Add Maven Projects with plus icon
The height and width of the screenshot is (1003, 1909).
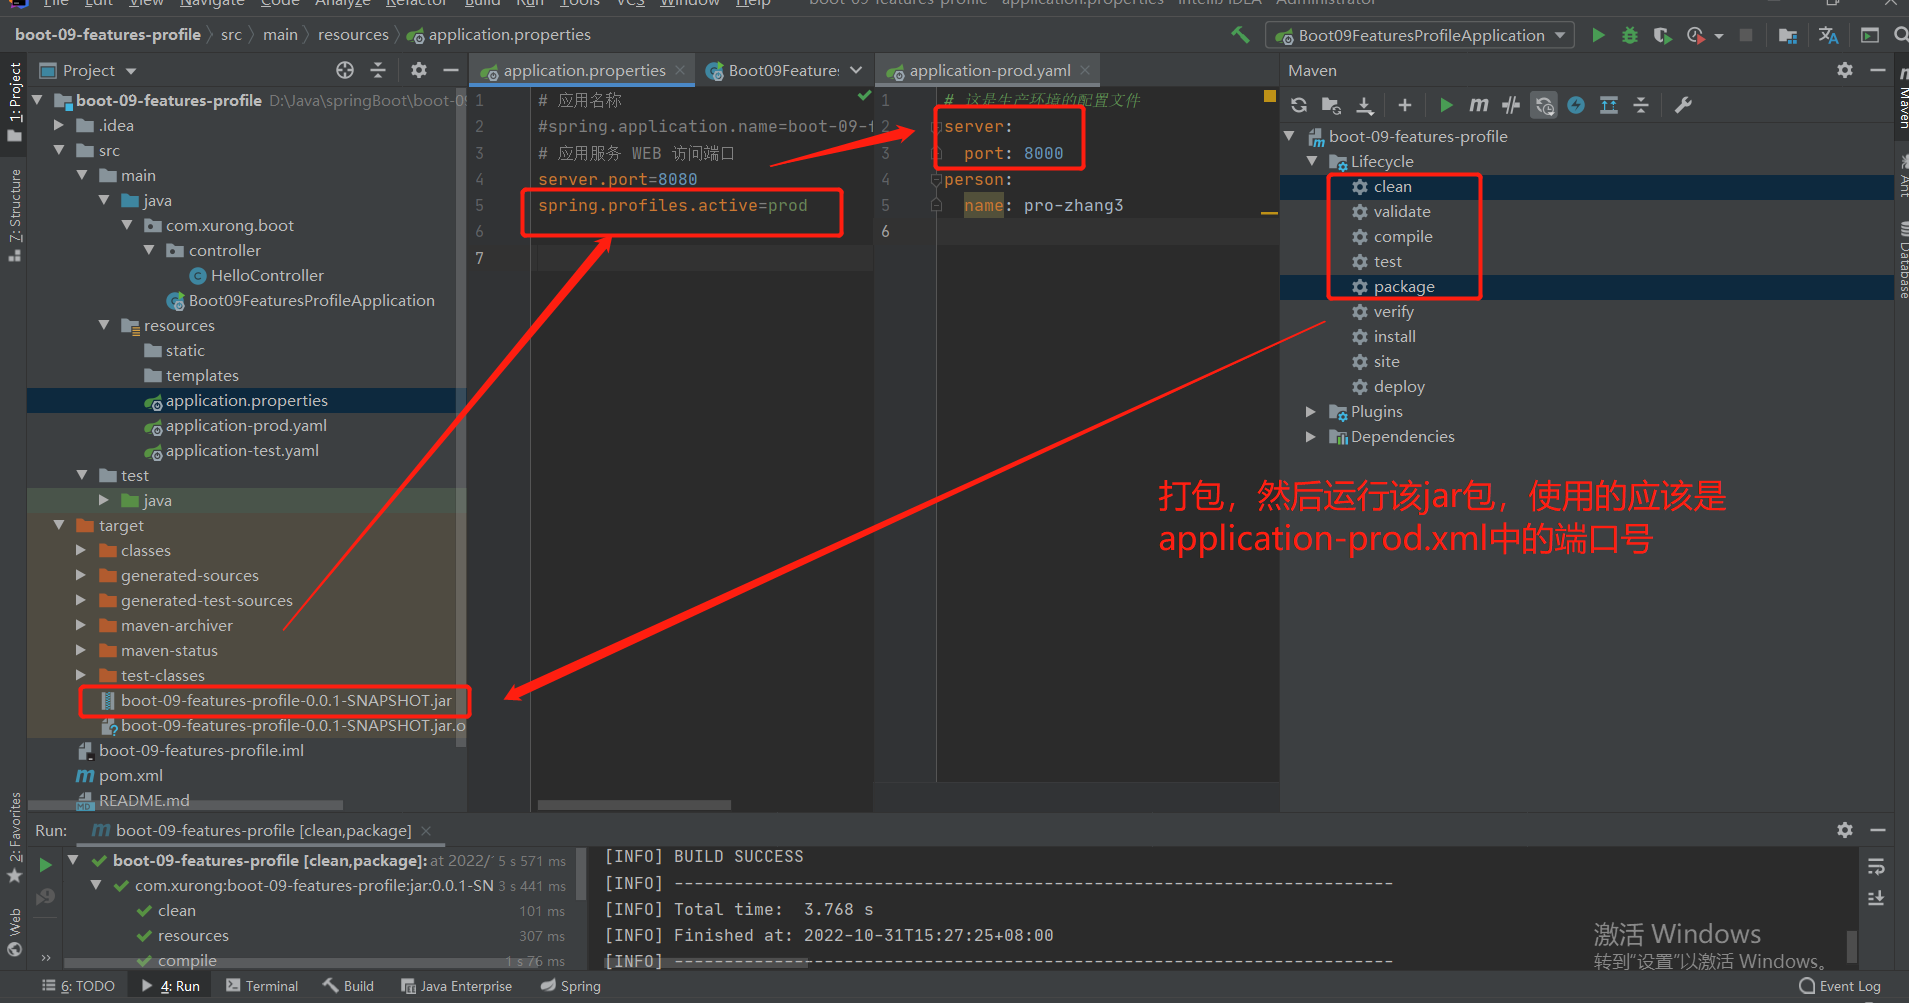(x=1405, y=105)
